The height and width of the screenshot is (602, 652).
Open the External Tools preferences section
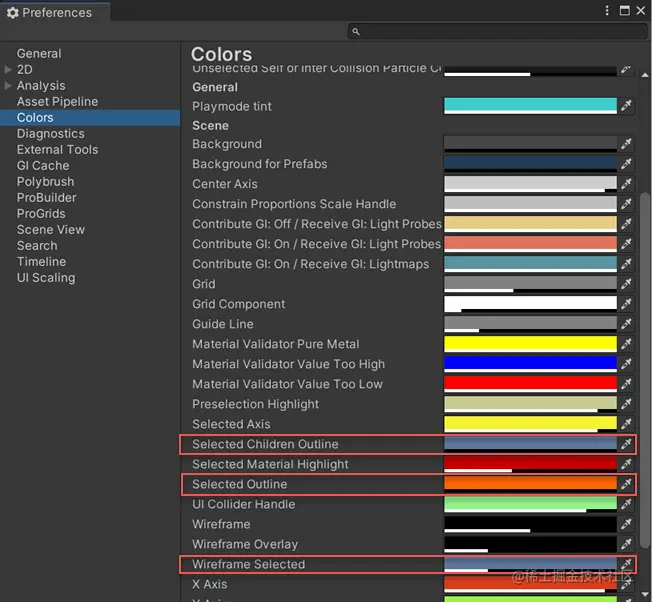coord(57,150)
